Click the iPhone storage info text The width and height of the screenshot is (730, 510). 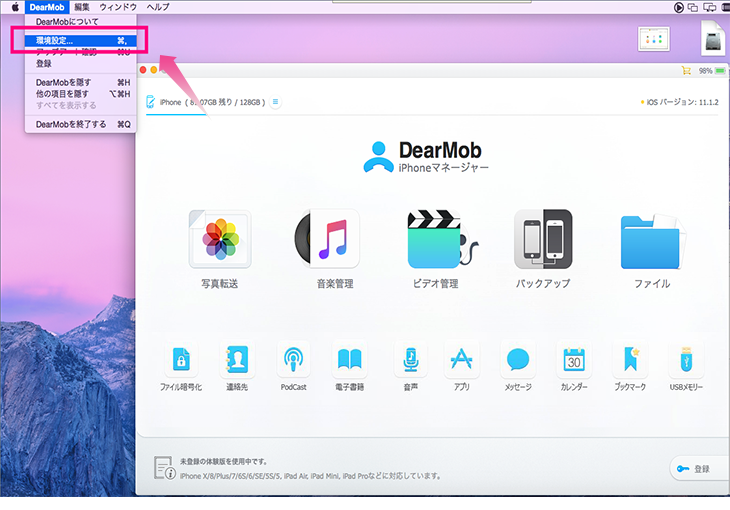pos(212,102)
